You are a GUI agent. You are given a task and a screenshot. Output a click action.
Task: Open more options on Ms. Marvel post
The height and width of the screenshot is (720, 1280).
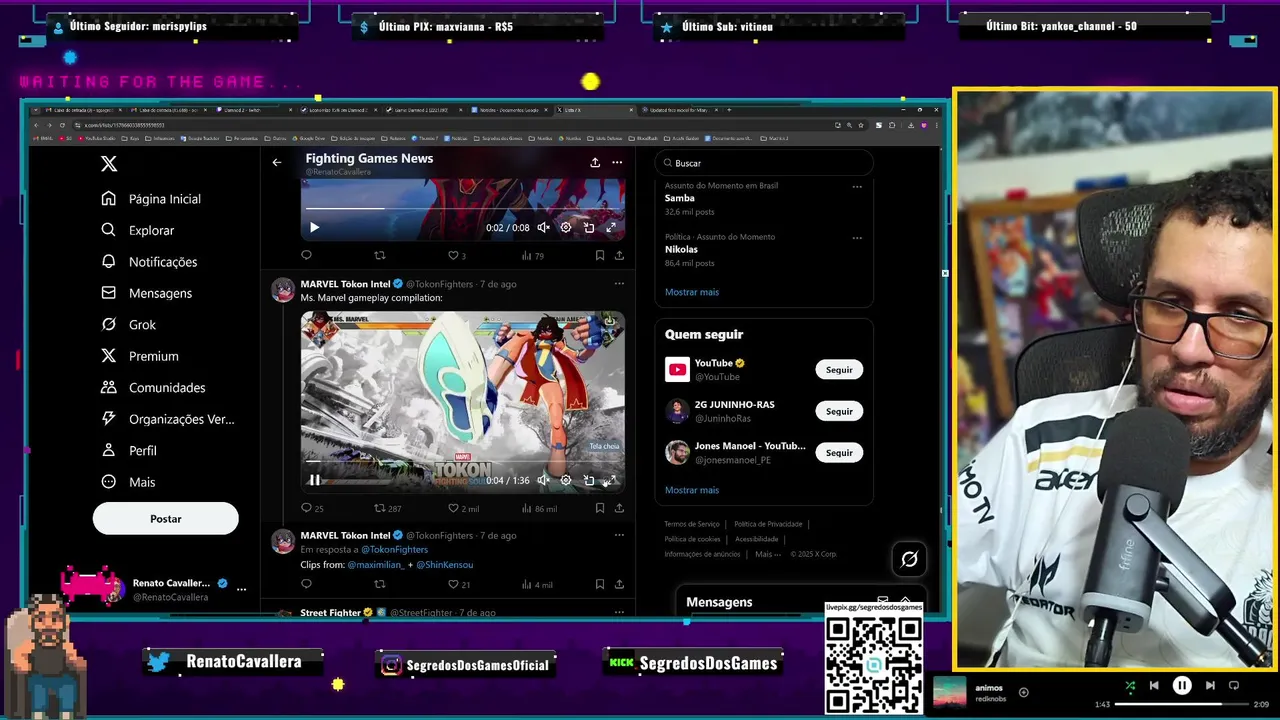pyautogui.click(x=619, y=284)
